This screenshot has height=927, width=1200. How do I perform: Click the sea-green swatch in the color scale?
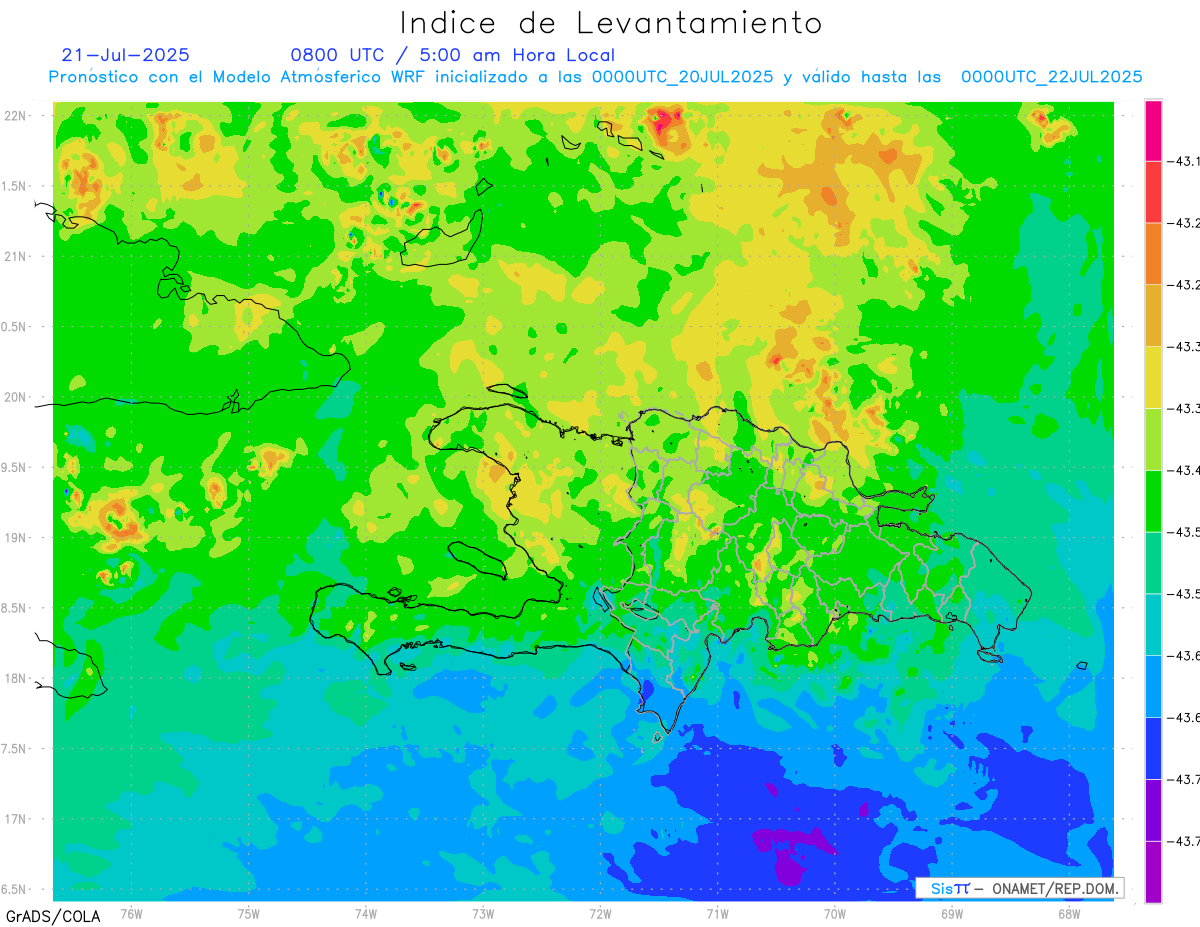tap(1153, 563)
